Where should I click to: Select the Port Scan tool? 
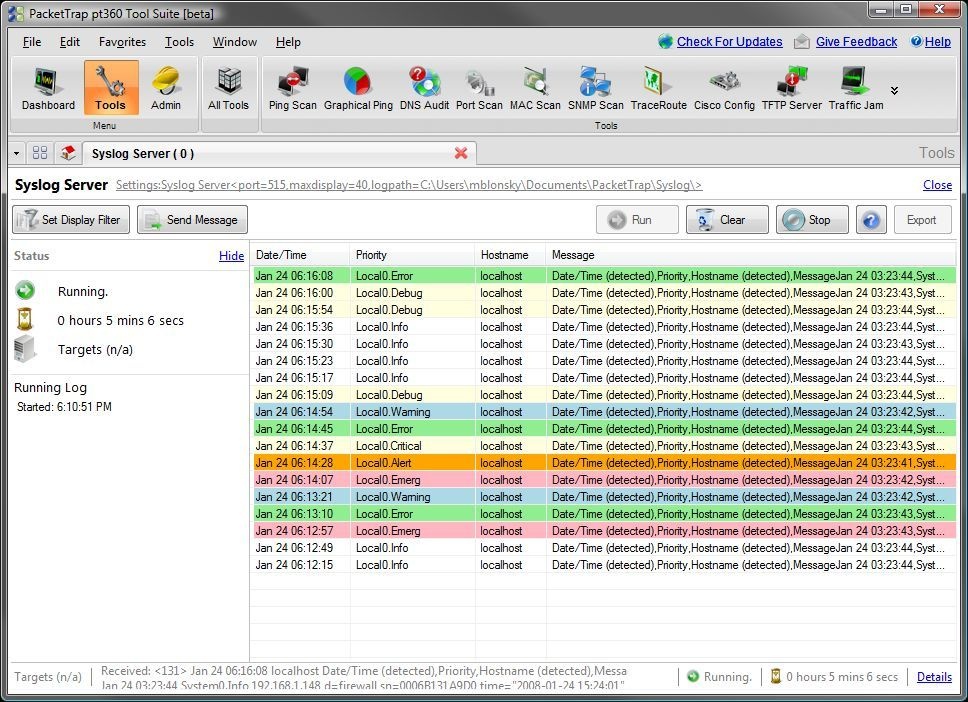point(479,89)
